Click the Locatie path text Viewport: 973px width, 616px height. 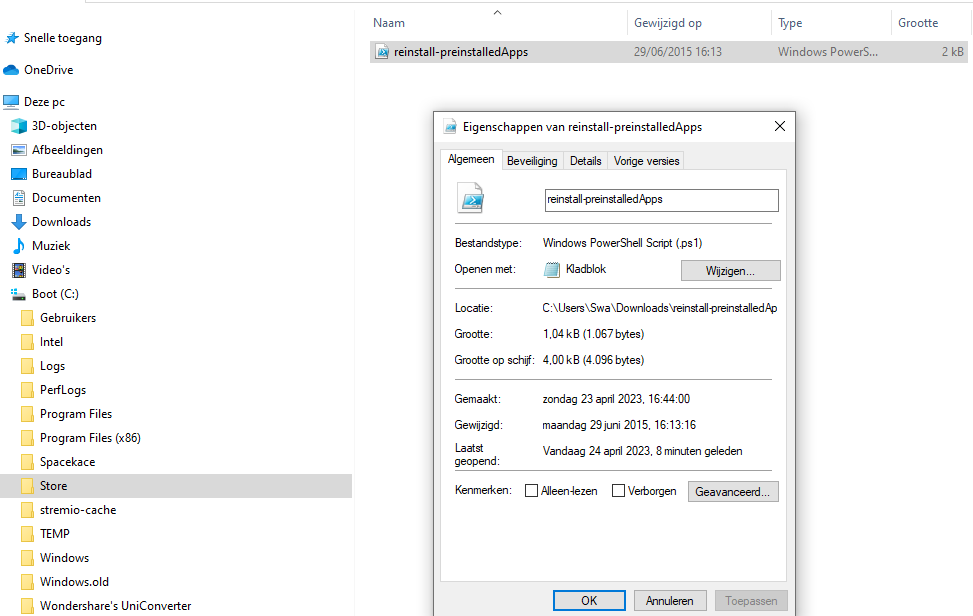[x=660, y=308]
